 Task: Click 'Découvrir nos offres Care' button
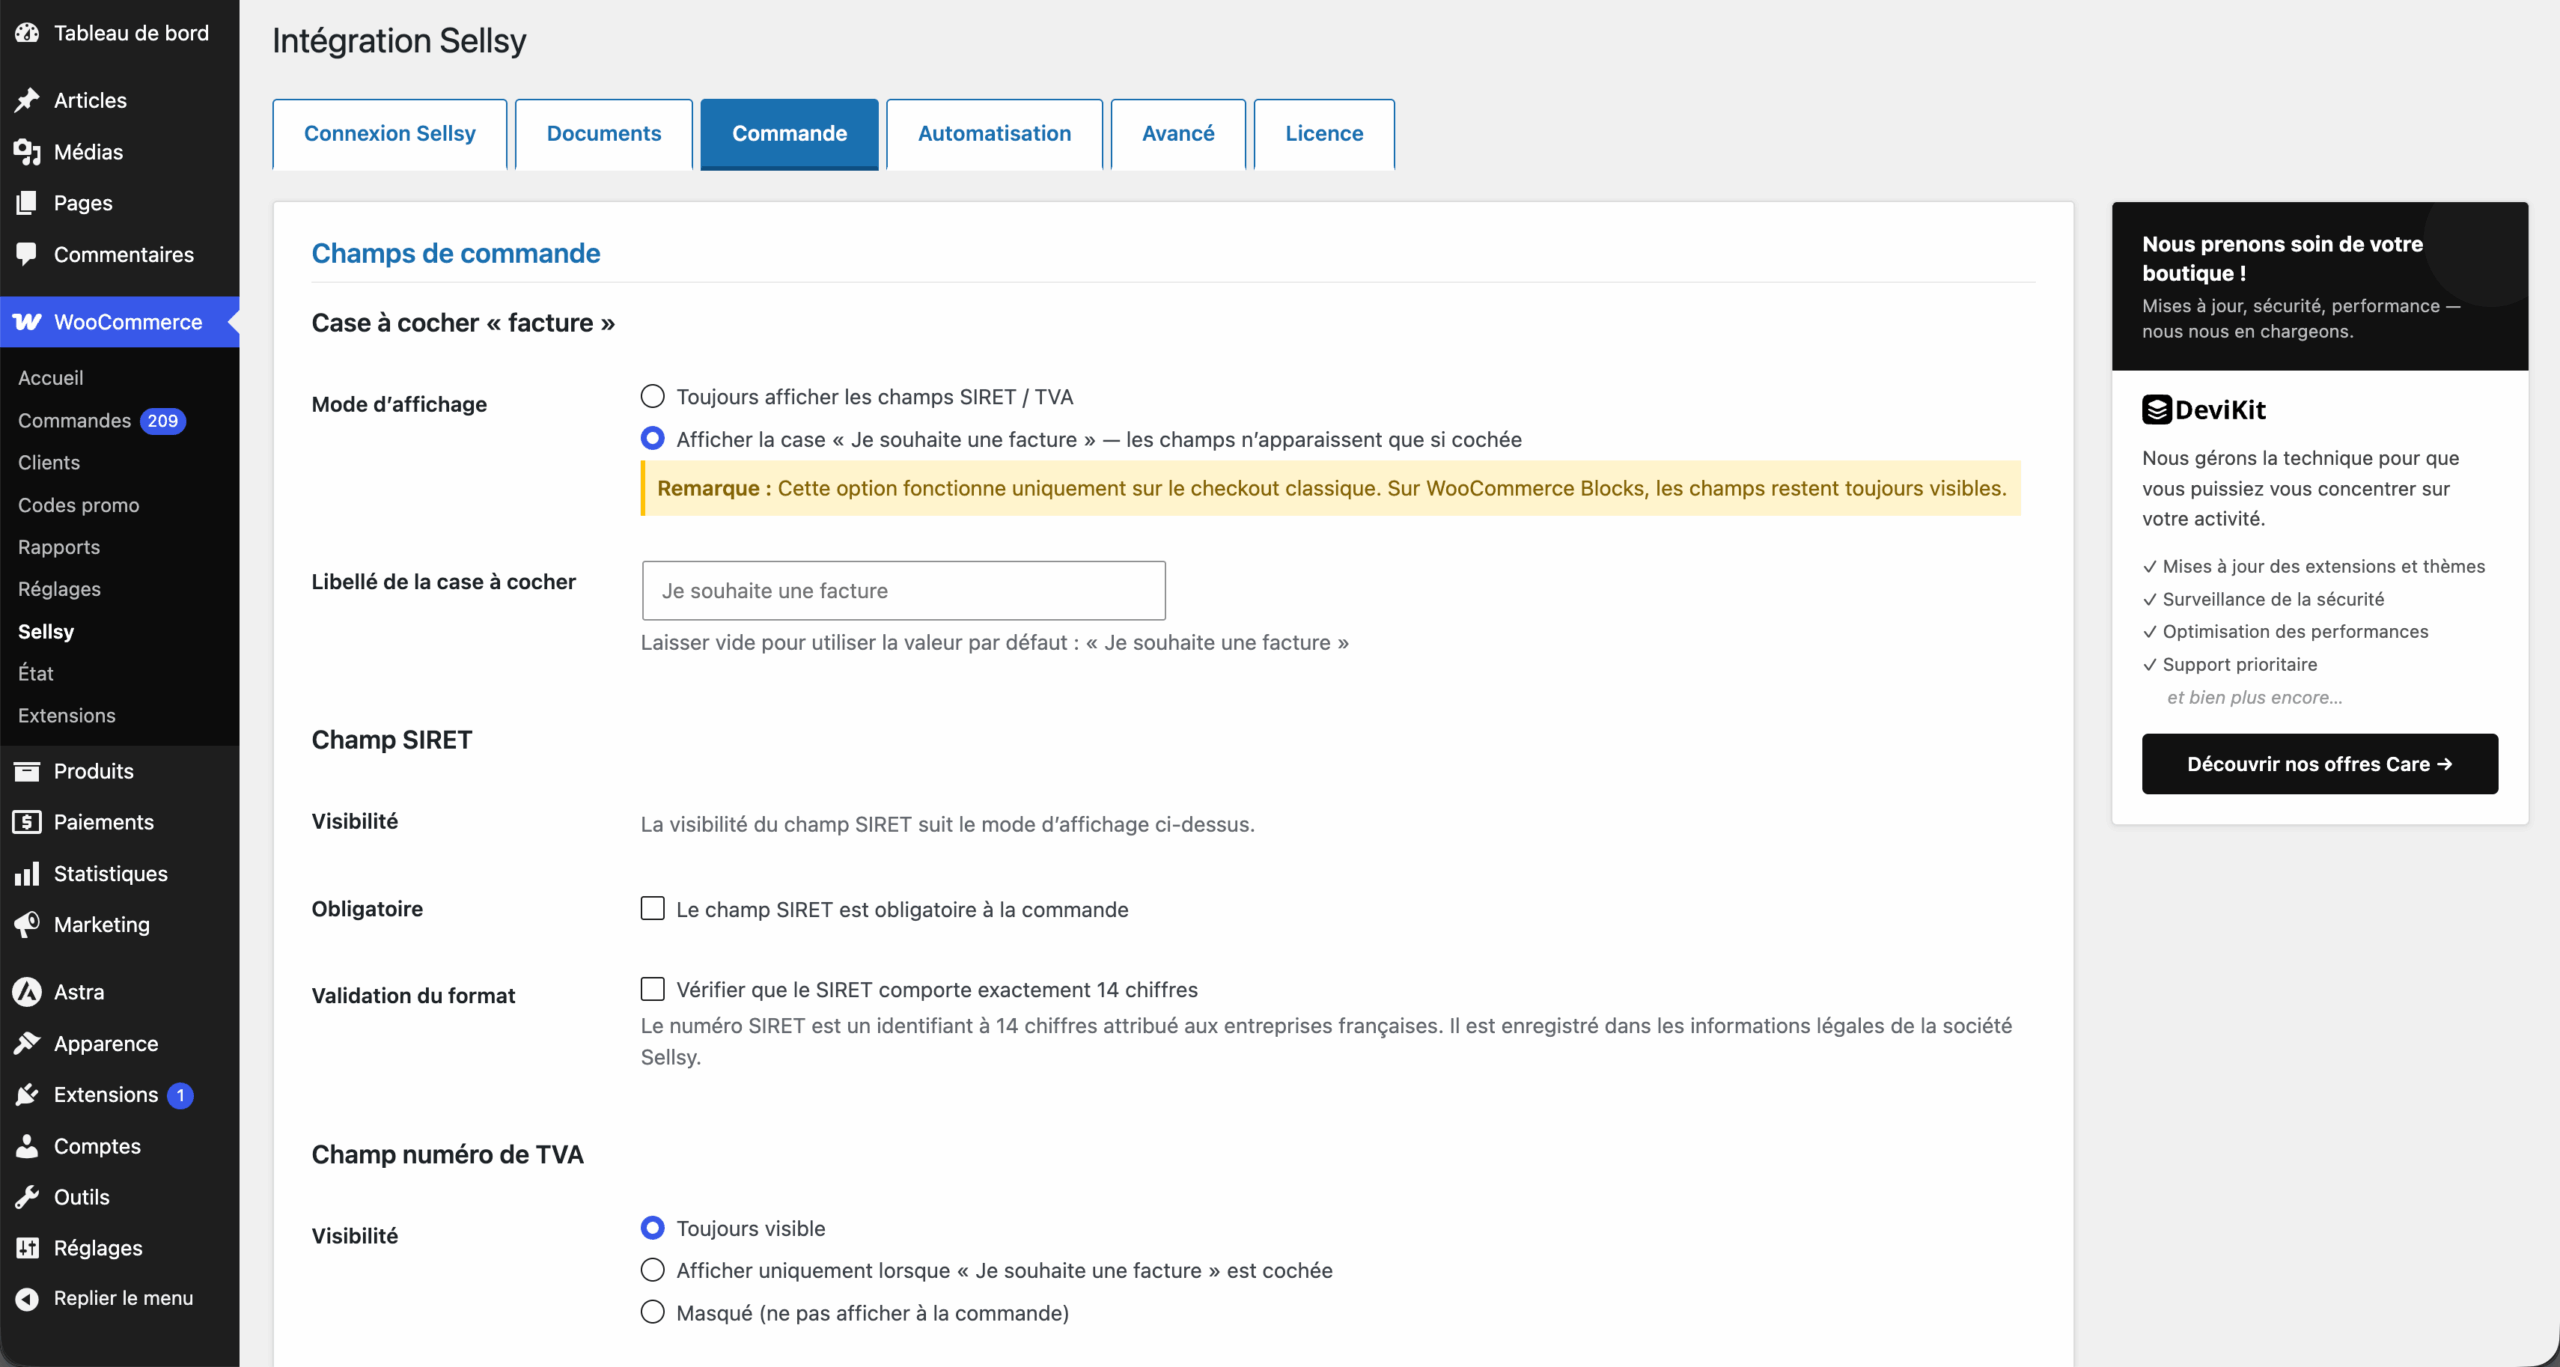click(2320, 764)
